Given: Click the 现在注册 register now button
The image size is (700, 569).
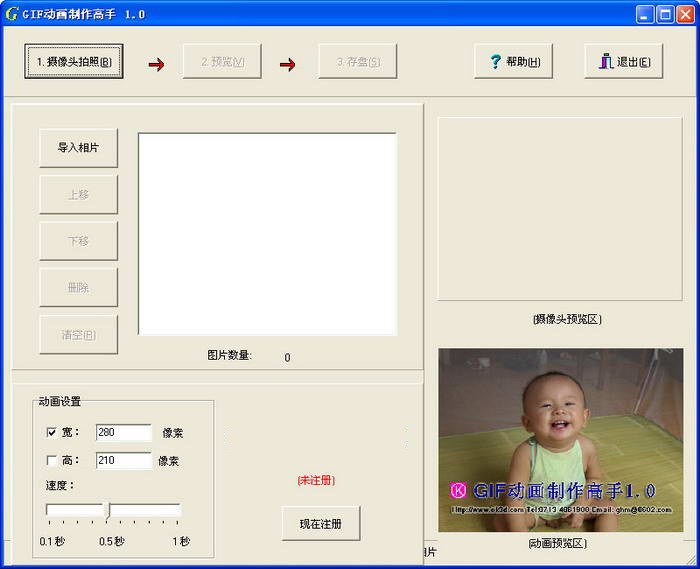Looking at the screenshot, I should pyautogui.click(x=321, y=524).
